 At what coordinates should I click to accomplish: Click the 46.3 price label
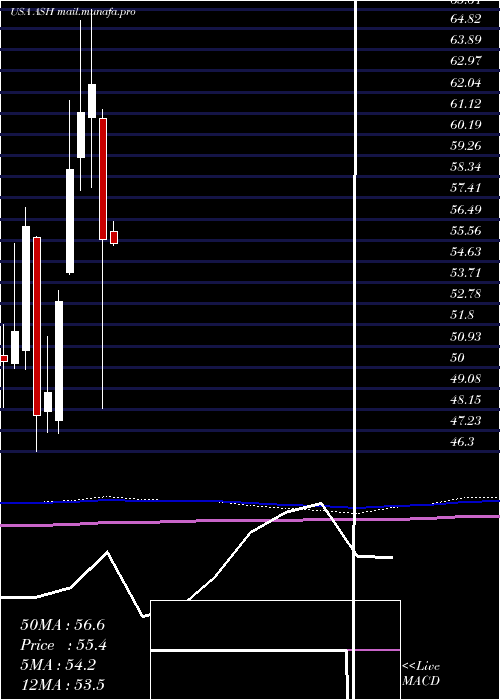pyautogui.click(x=462, y=442)
